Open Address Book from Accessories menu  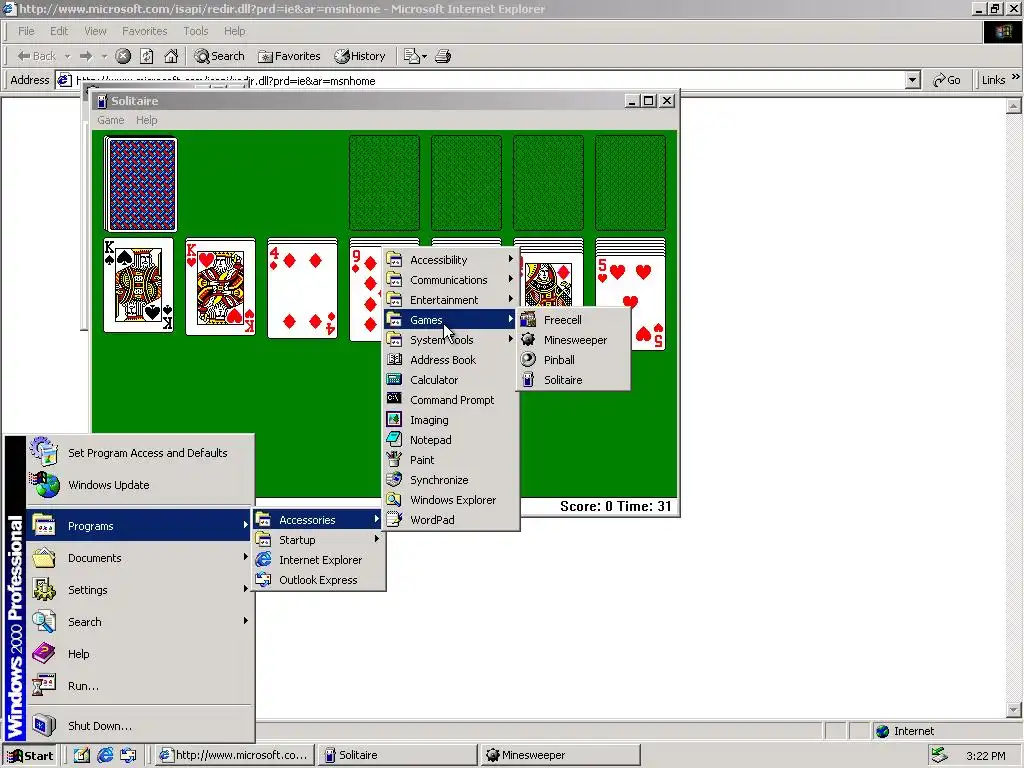click(451, 360)
